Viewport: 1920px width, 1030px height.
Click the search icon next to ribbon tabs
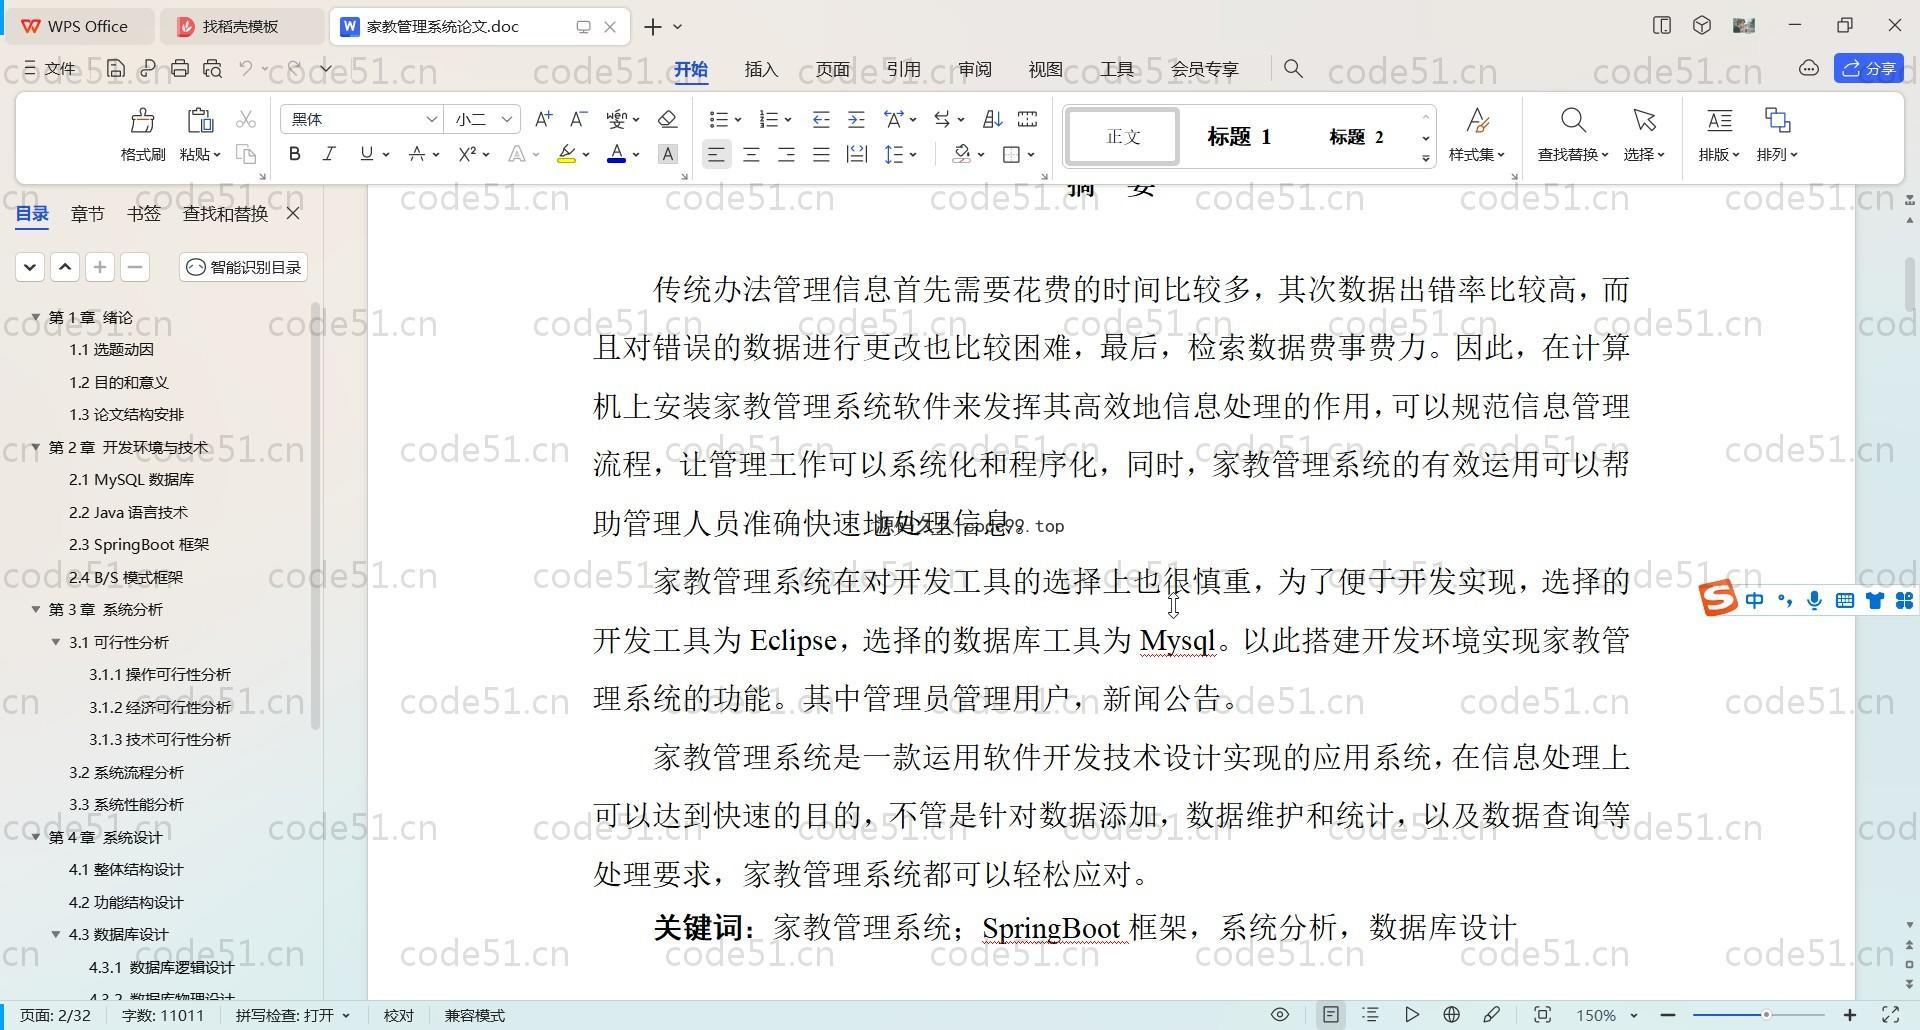[x=1293, y=68]
